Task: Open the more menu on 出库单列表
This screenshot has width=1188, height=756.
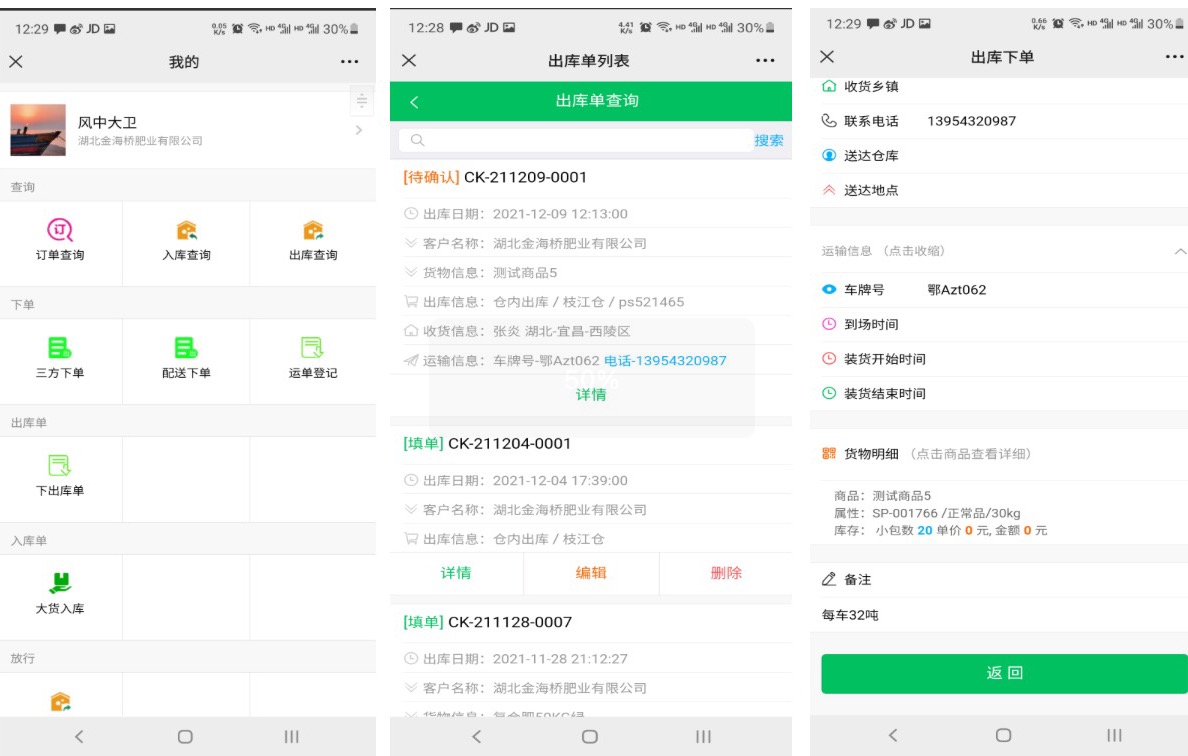Action: tap(765, 61)
